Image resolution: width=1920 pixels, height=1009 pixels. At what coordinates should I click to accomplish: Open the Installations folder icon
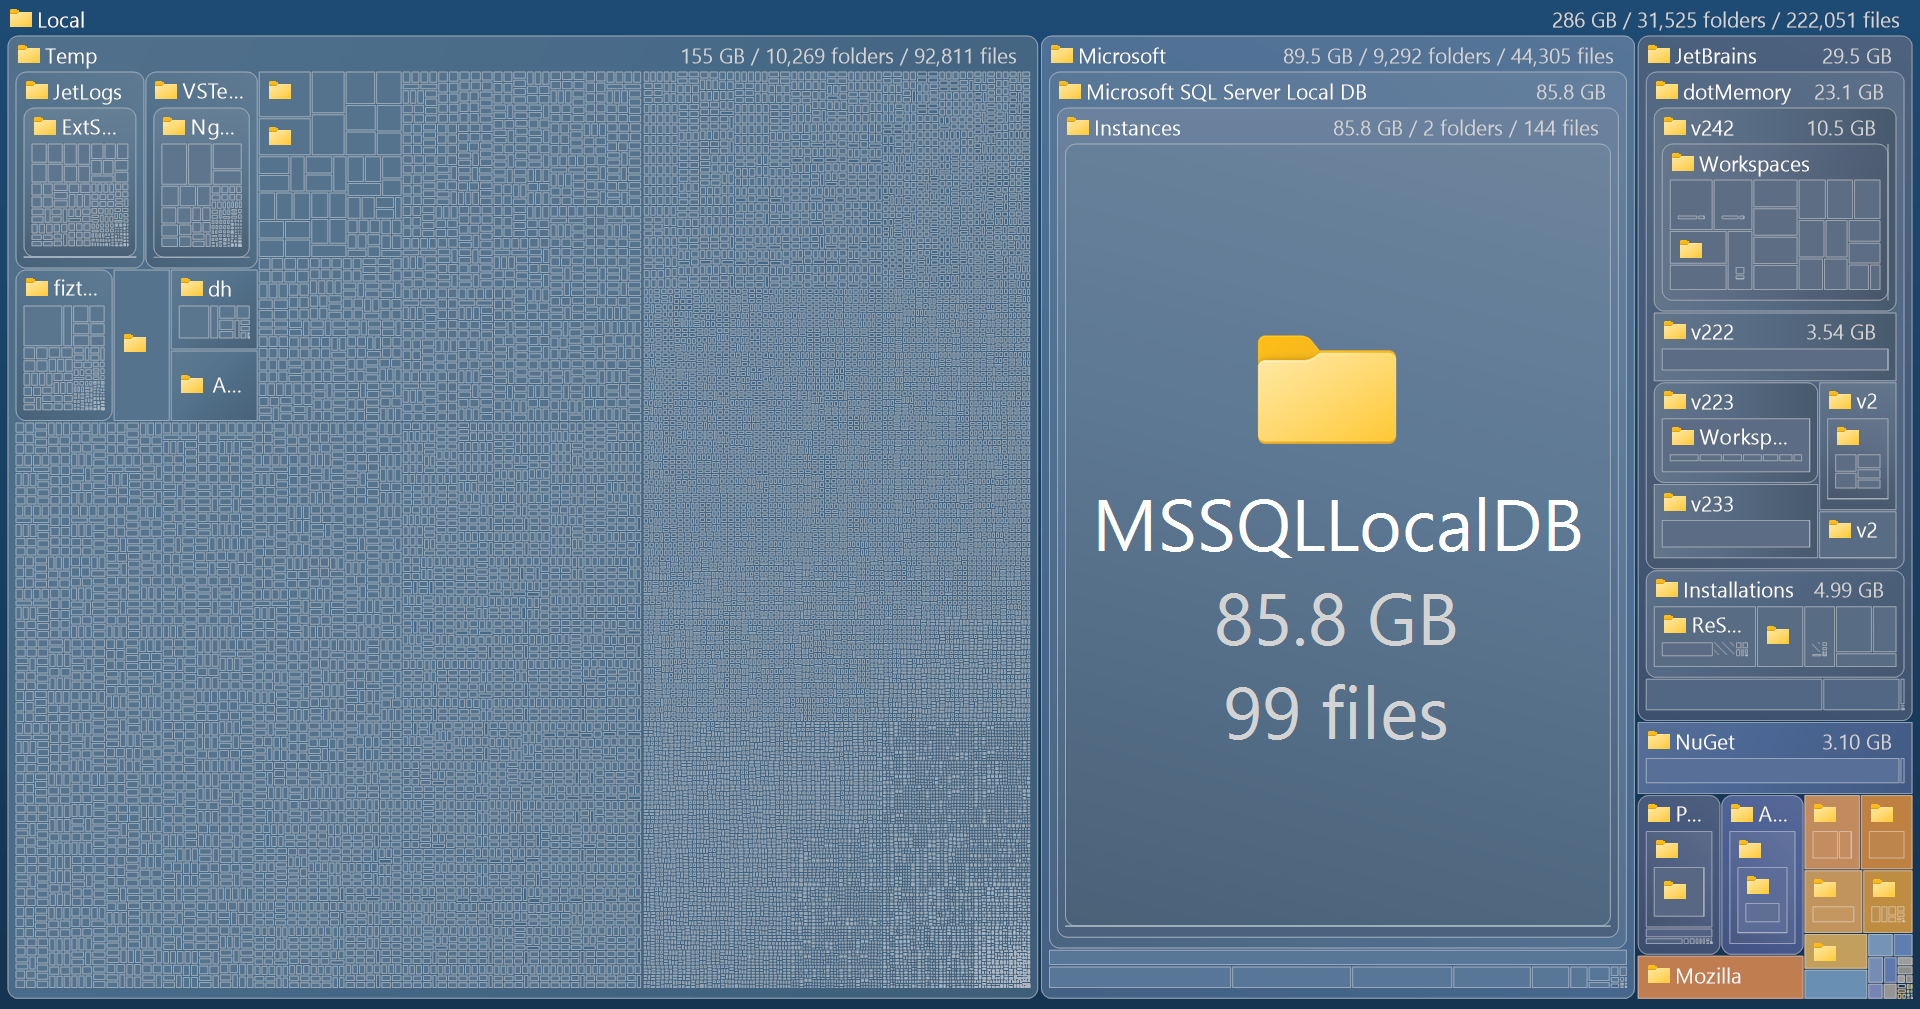point(1667,589)
